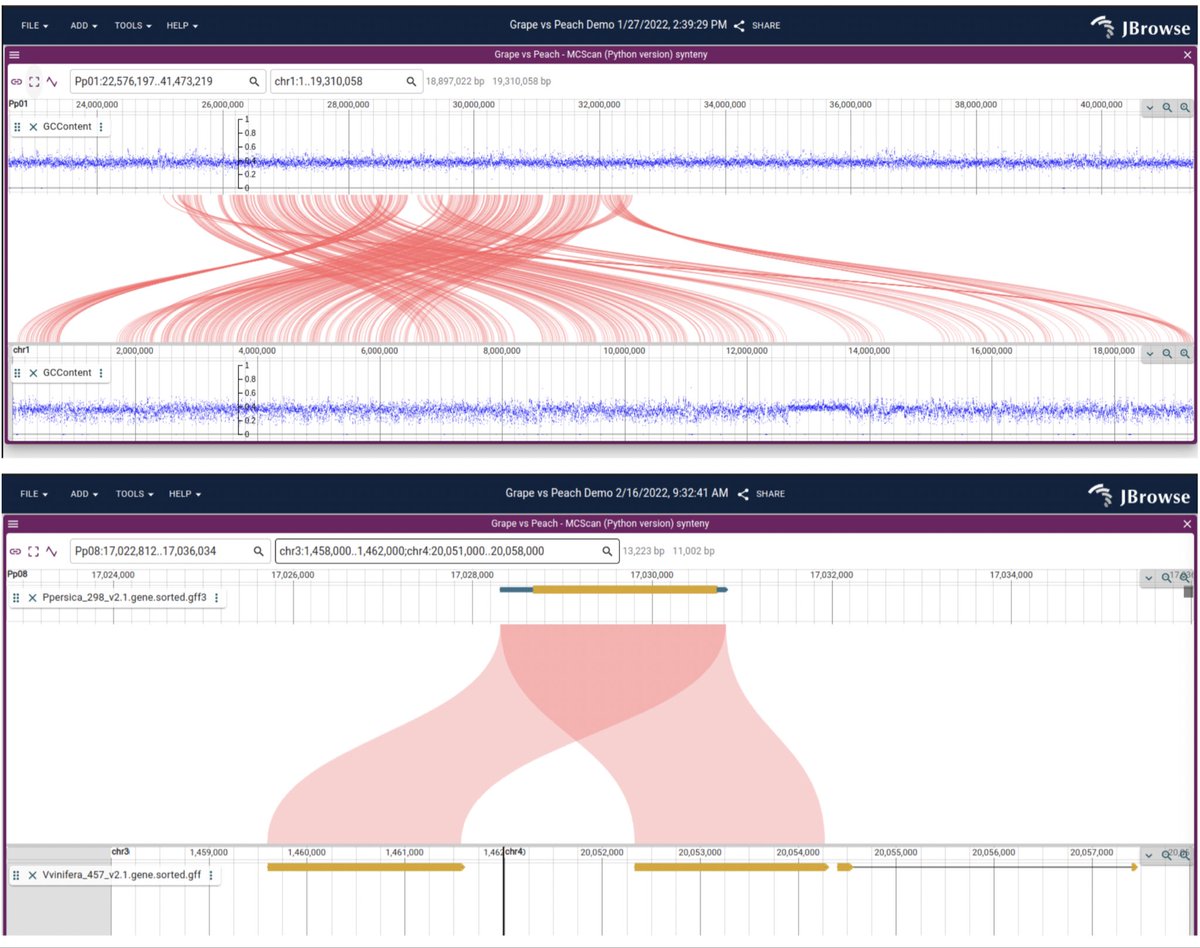Select the square selection icon next to chain

click(32, 81)
